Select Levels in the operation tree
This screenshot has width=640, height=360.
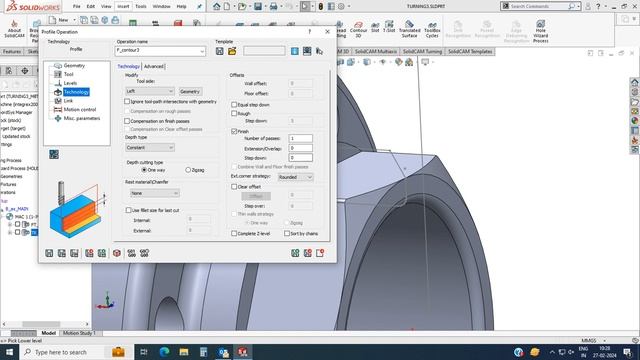pyautogui.click(x=70, y=83)
